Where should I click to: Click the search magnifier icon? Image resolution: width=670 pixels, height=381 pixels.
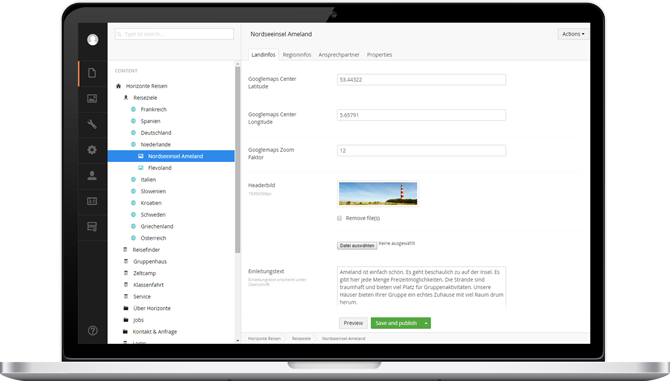point(119,34)
